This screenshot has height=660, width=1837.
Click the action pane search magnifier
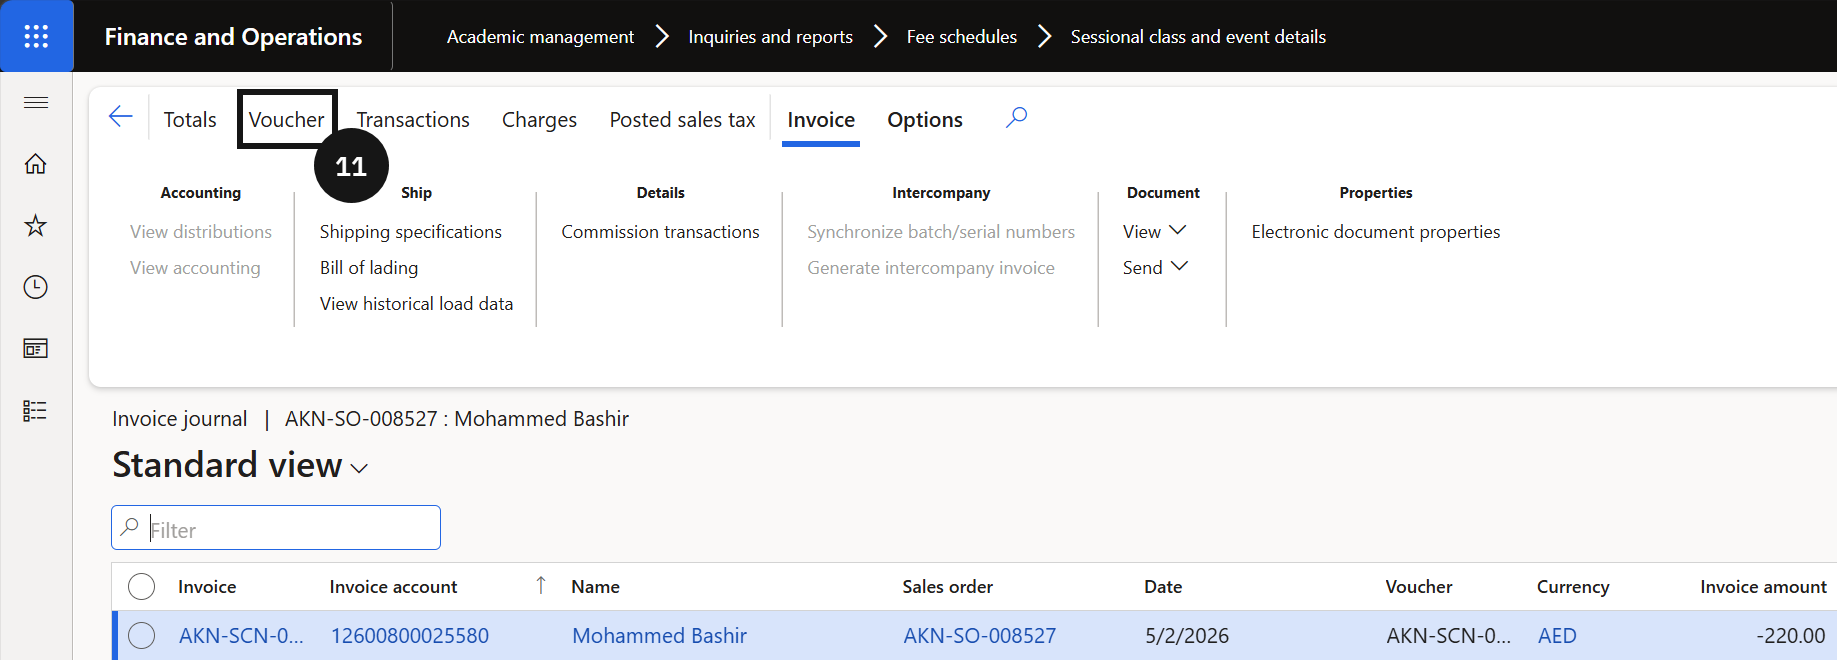[1016, 118]
